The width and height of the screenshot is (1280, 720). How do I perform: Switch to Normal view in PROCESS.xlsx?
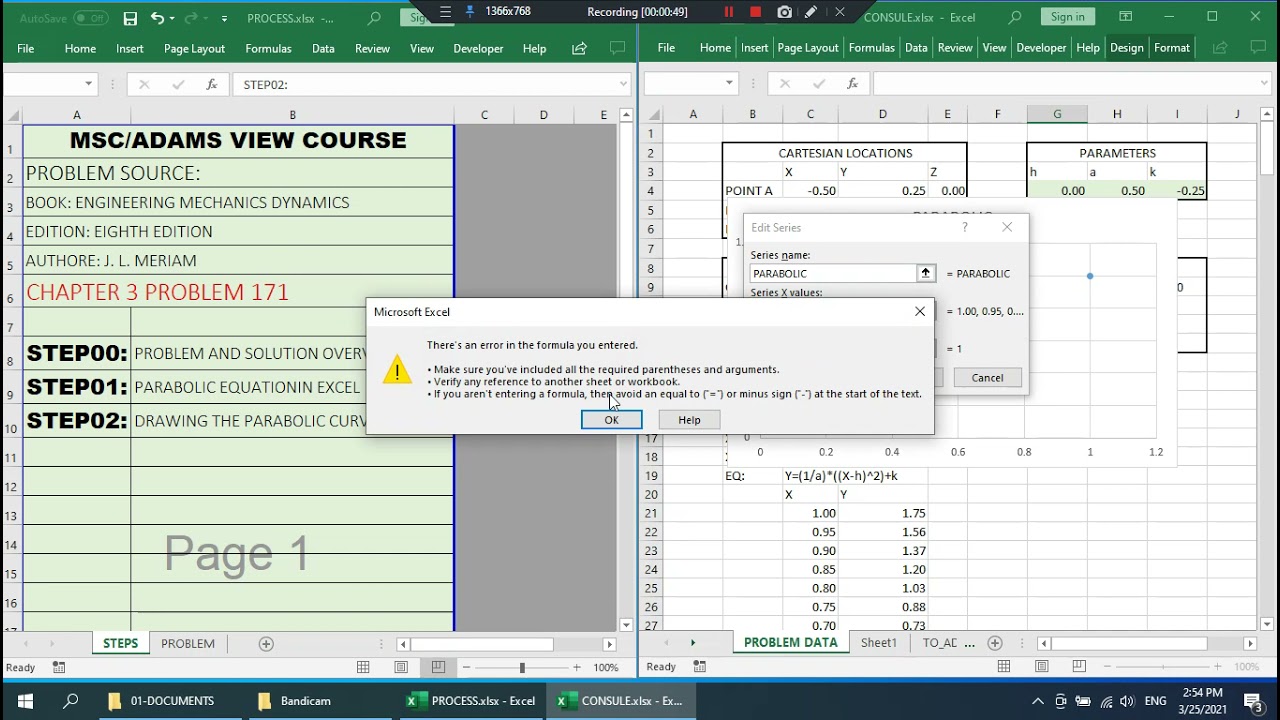pyautogui.click(x=363, y=667)
